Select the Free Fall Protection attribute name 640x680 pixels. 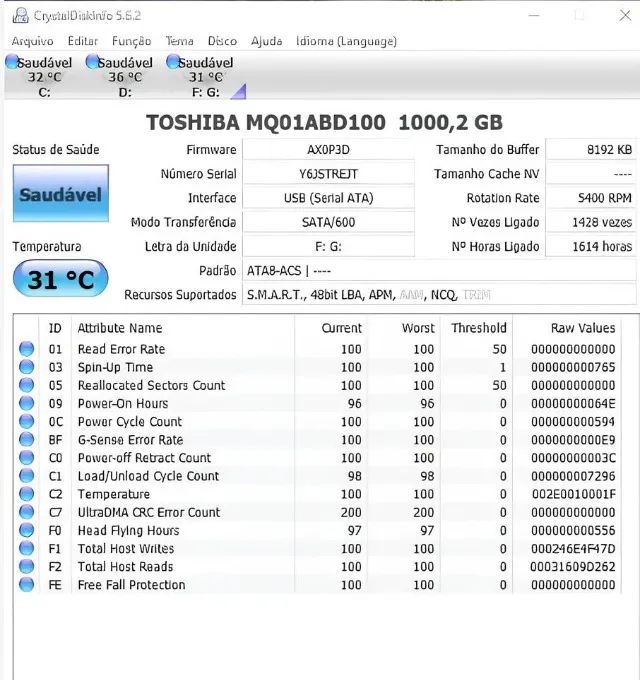tap(131, 585)
